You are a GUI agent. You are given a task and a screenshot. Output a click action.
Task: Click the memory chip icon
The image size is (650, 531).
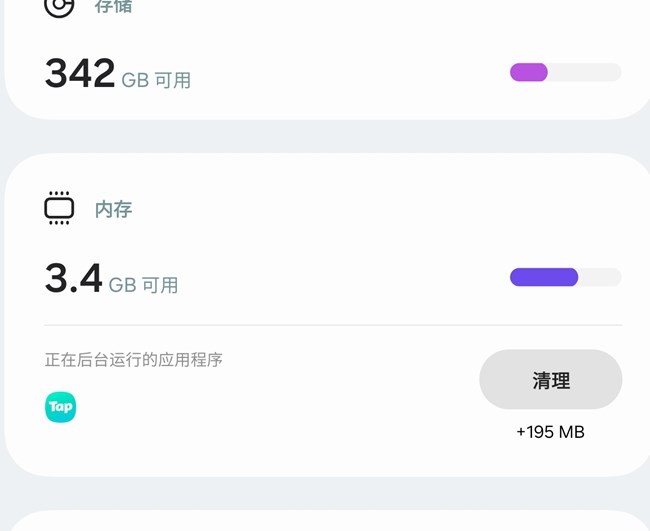59,208
